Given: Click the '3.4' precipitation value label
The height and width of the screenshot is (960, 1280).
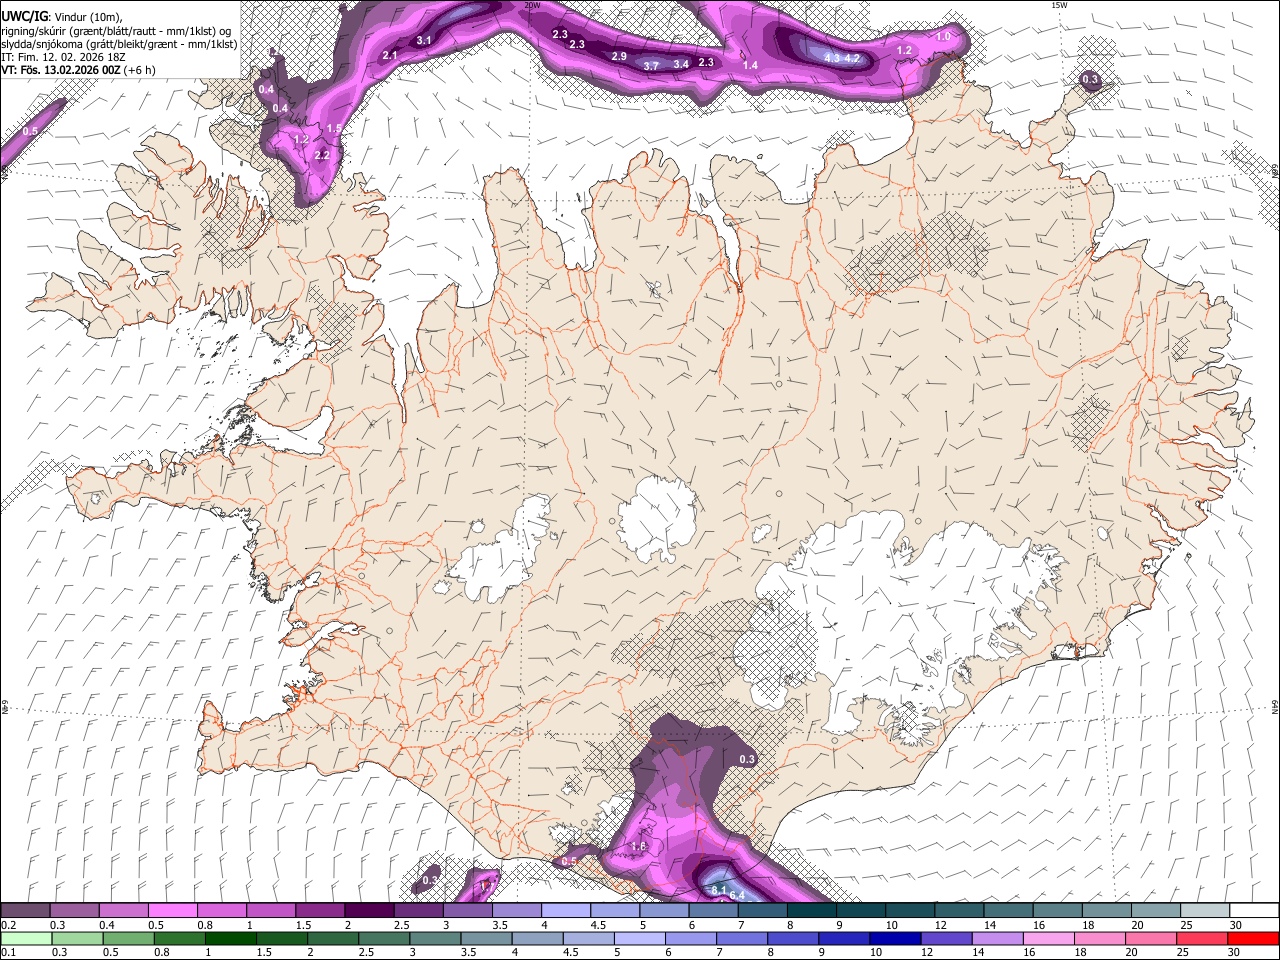Looking at the screenshot, I should (x=682, y=64).
